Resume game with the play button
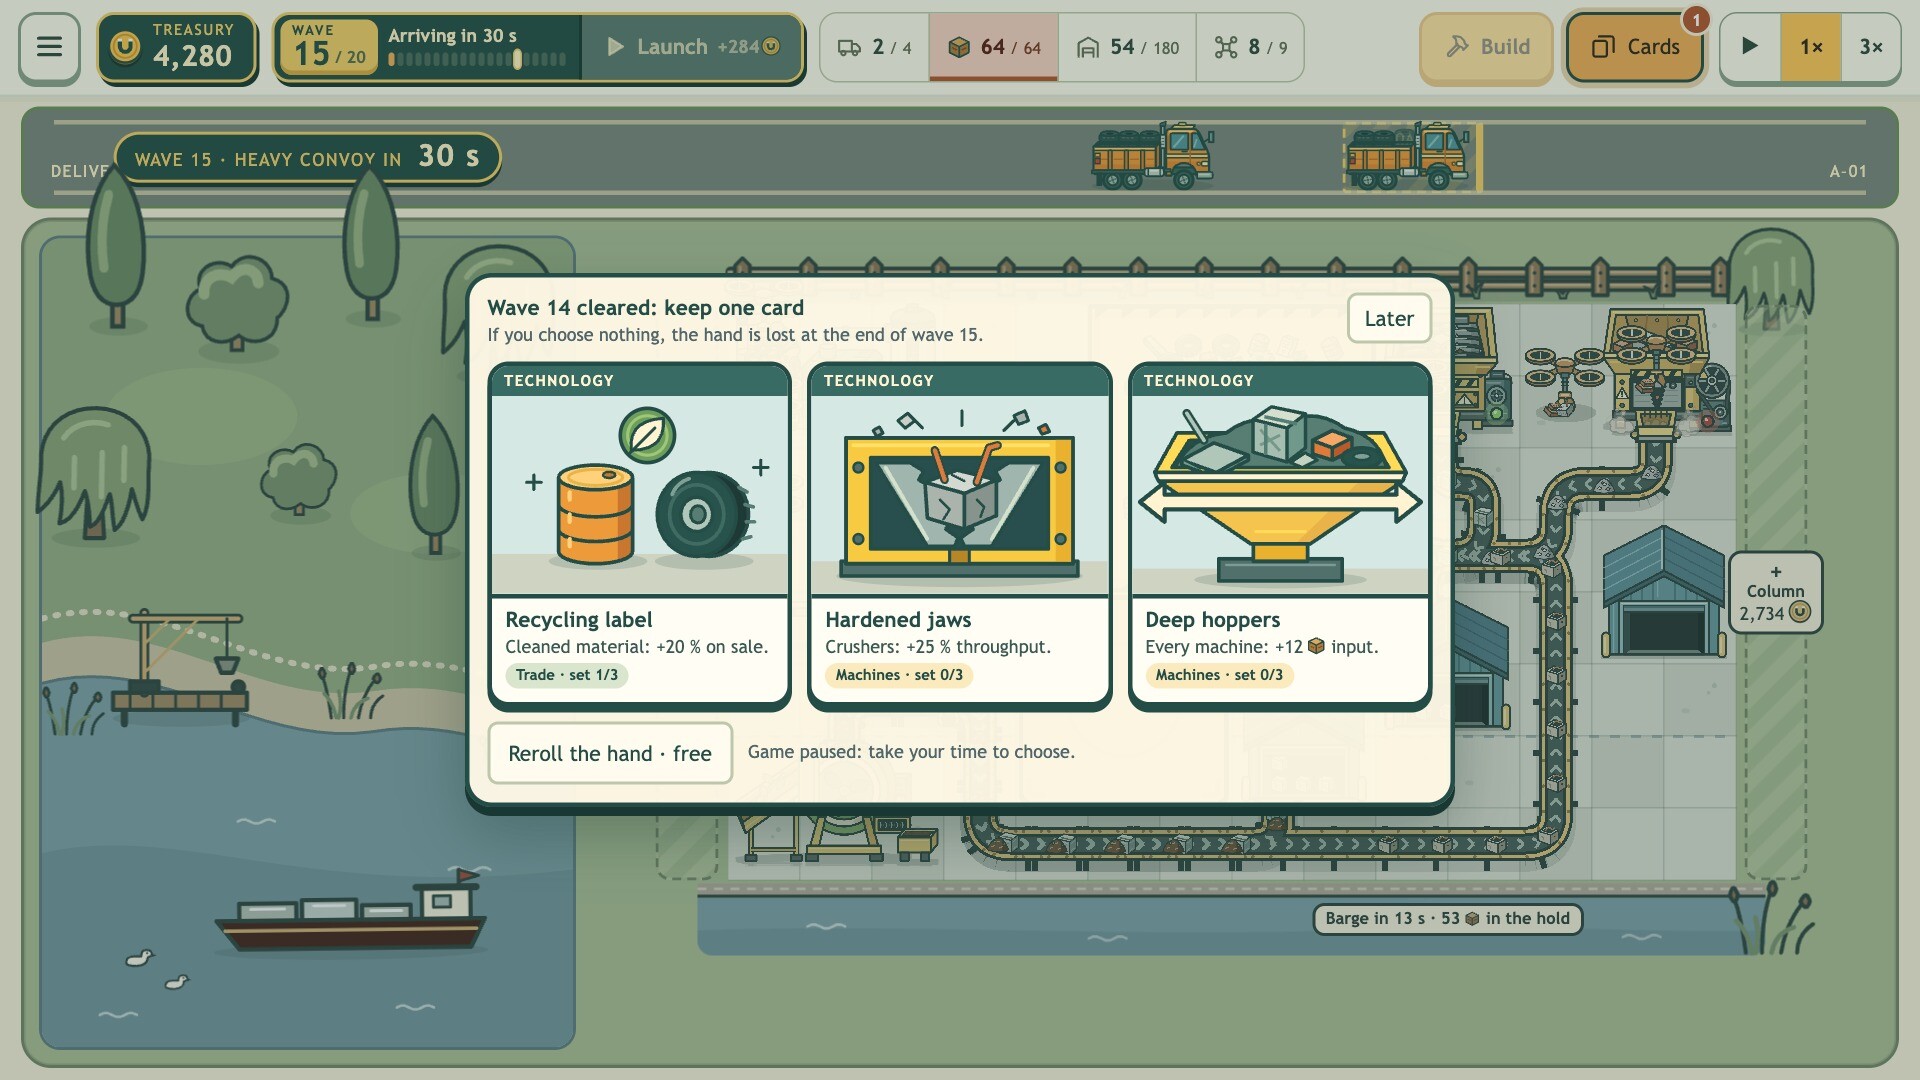Image resolution: width=1920 pixels, height=1080 pixels. [x=1750, y=47]
